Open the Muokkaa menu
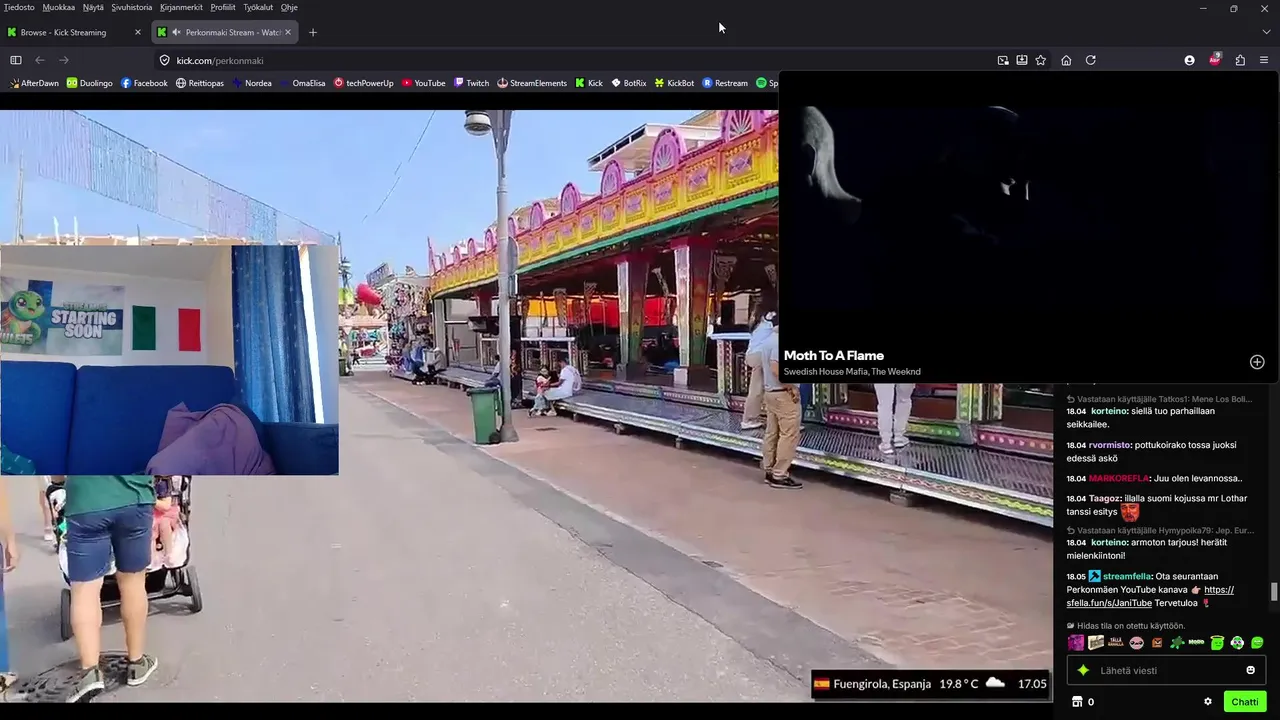The width and height of the screenshot is (1280, 720). (x=59, y=7)
